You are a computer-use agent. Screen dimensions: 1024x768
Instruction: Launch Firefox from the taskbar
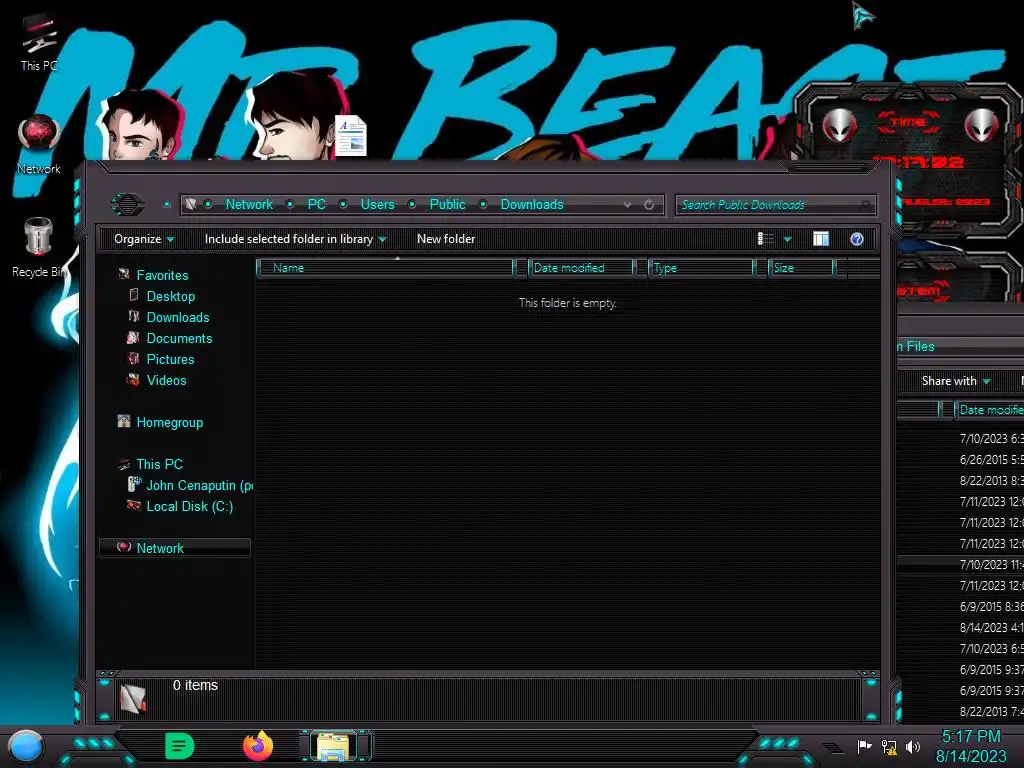tap(258, 746)
